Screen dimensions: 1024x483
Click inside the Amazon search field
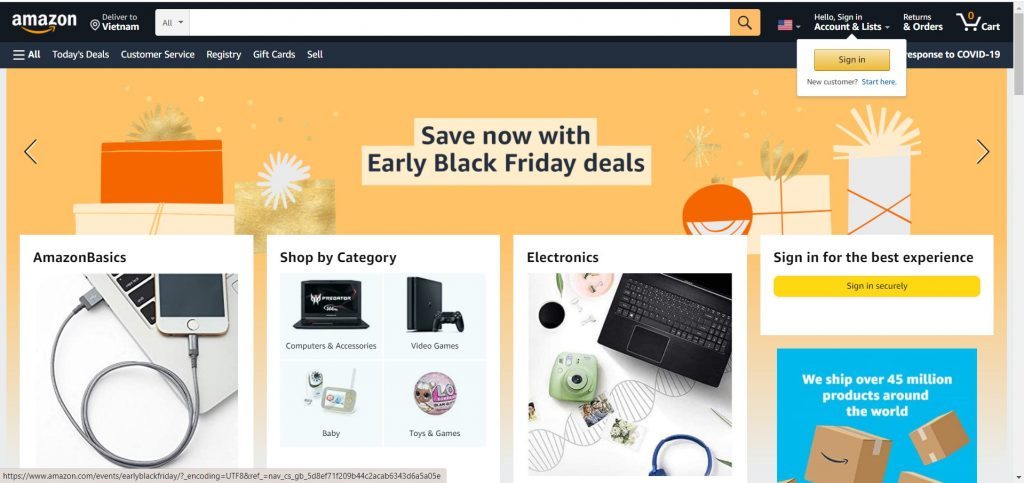click(x=460, y=23)
